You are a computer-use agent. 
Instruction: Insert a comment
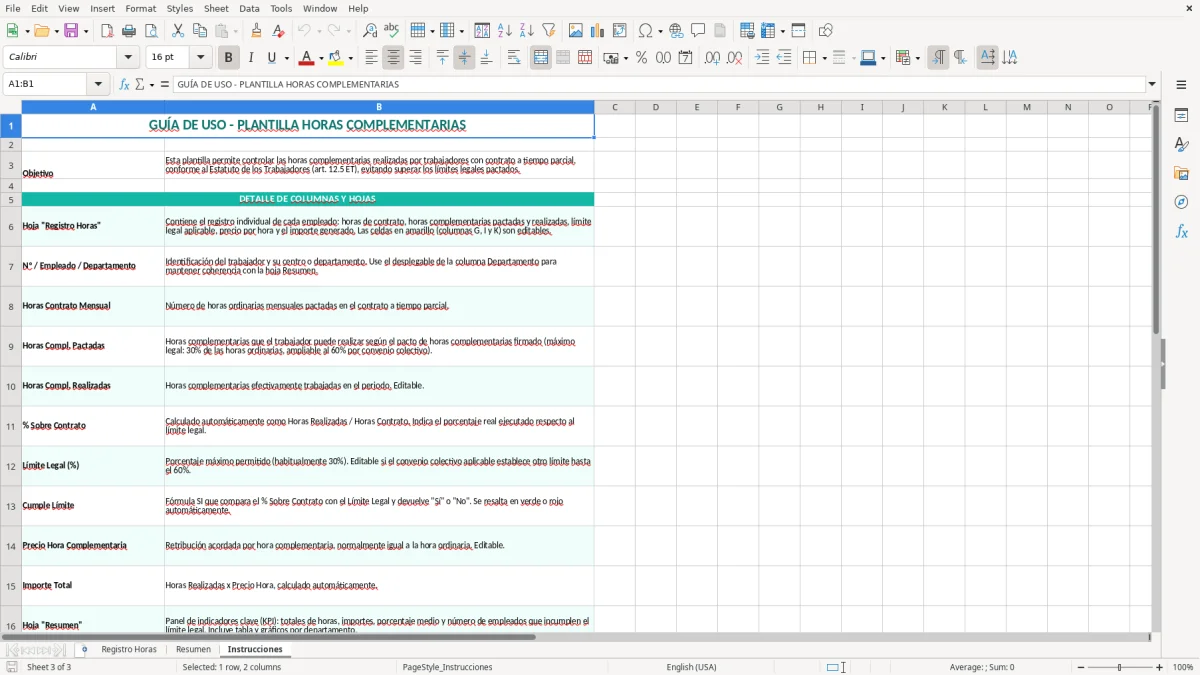coord(698,31)
